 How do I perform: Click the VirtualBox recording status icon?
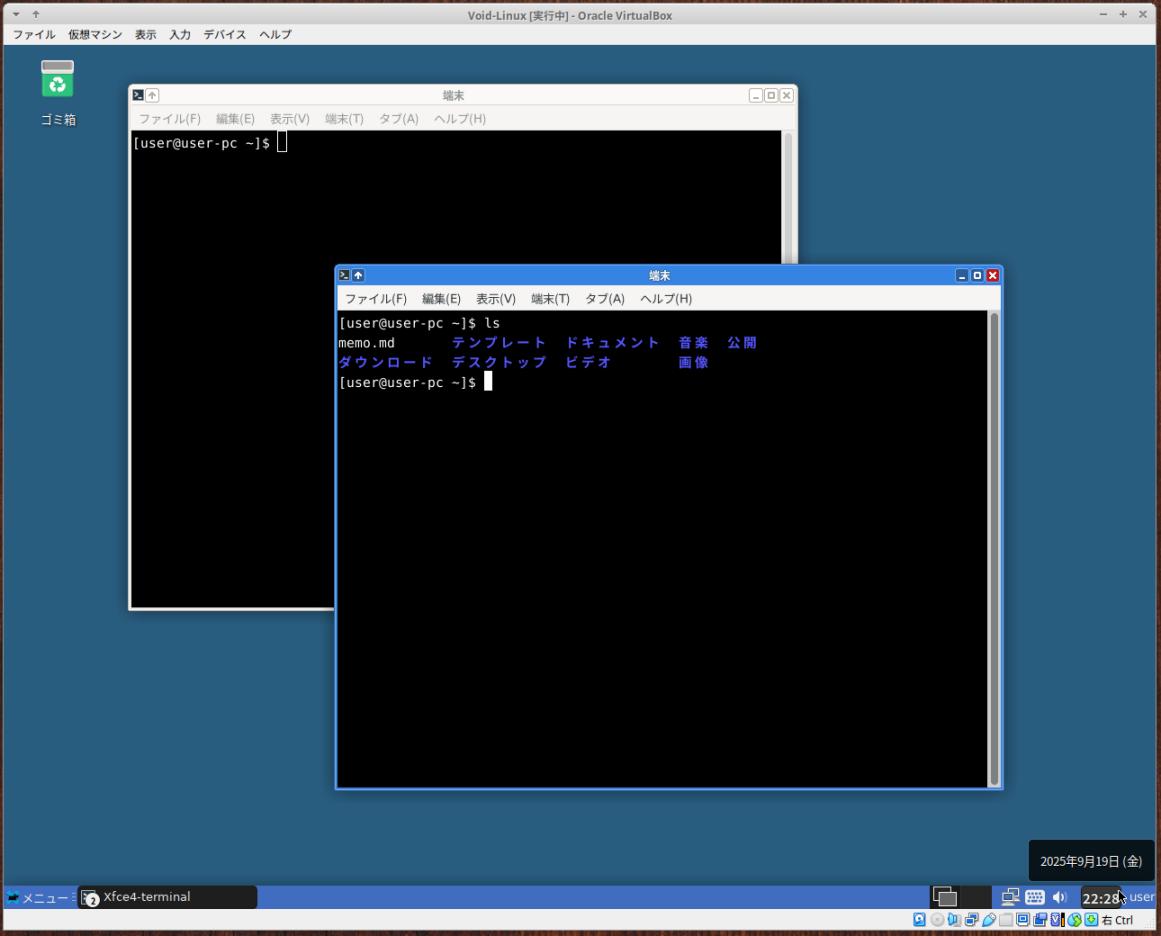click(x=1040, y=920)
